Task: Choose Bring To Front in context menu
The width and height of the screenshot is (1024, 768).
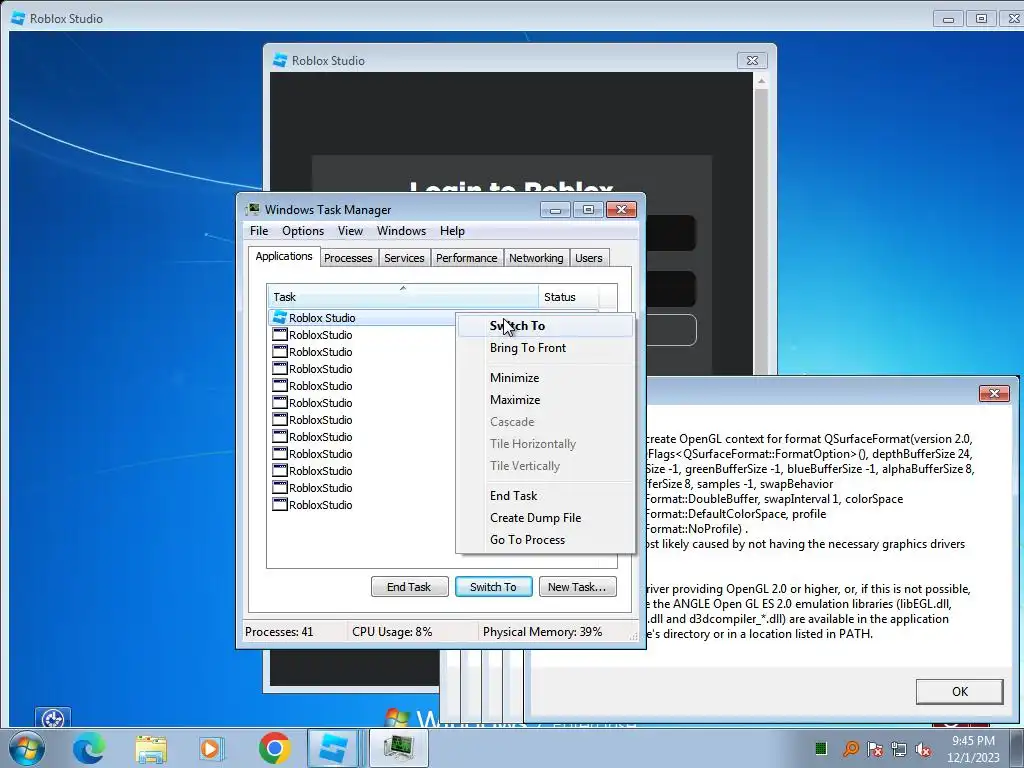Action: 545,348
